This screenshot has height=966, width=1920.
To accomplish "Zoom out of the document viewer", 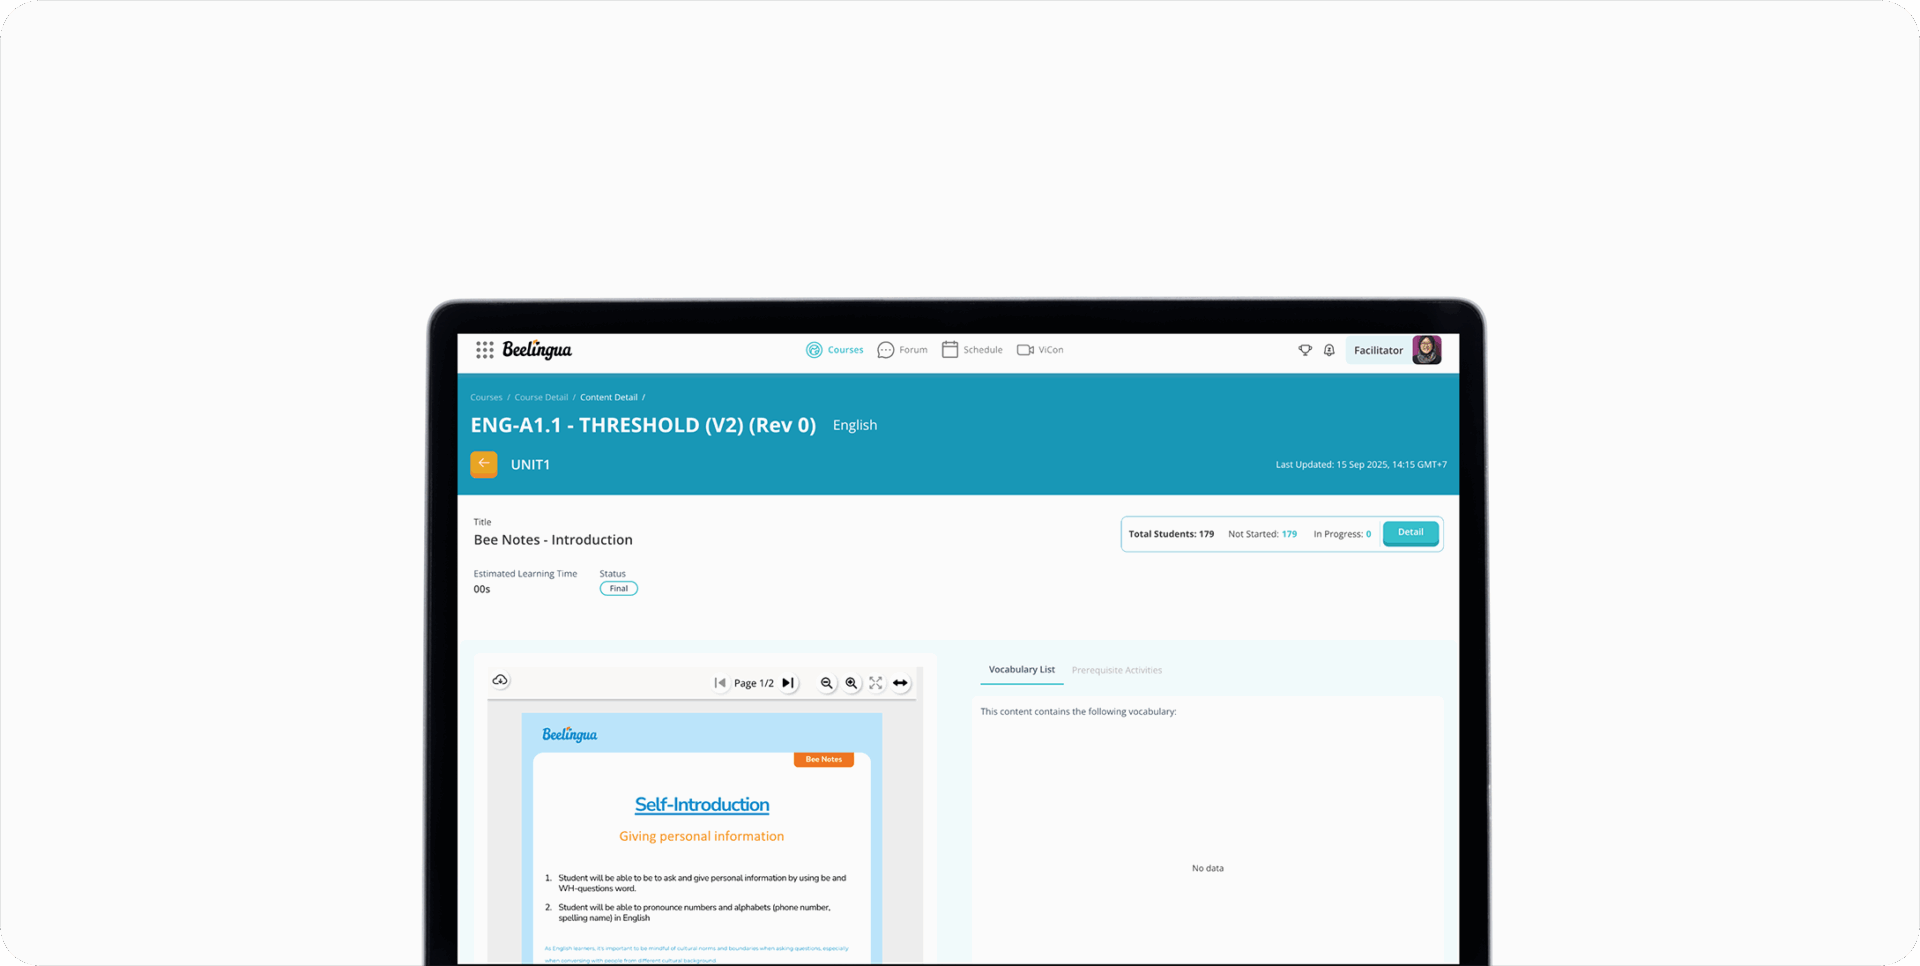I will 827,683.
